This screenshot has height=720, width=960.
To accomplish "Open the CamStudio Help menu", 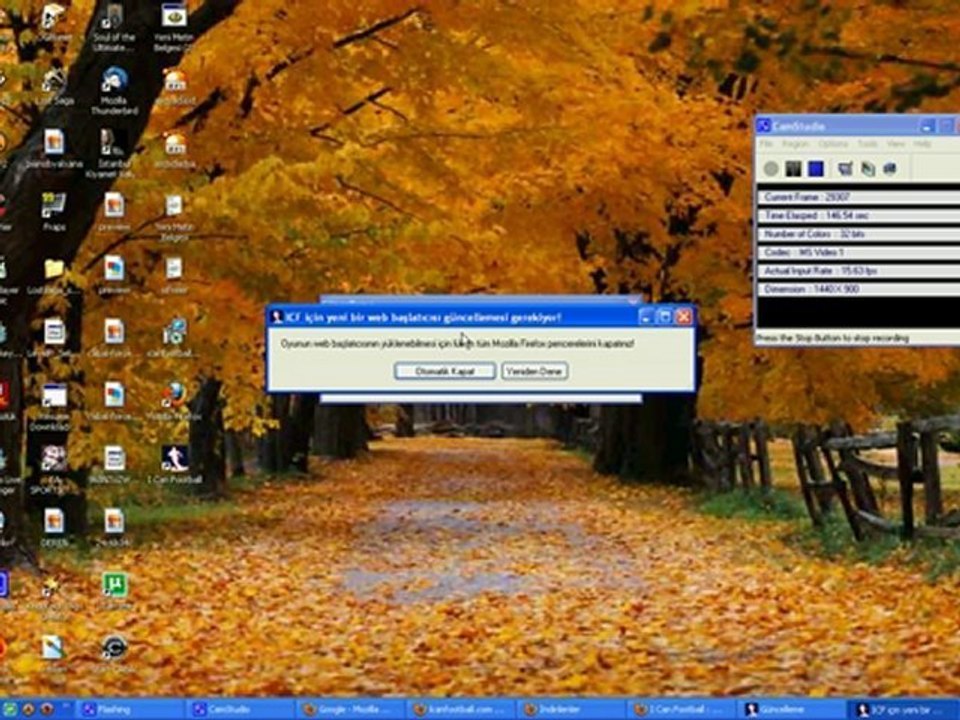I will pos(923,144).
